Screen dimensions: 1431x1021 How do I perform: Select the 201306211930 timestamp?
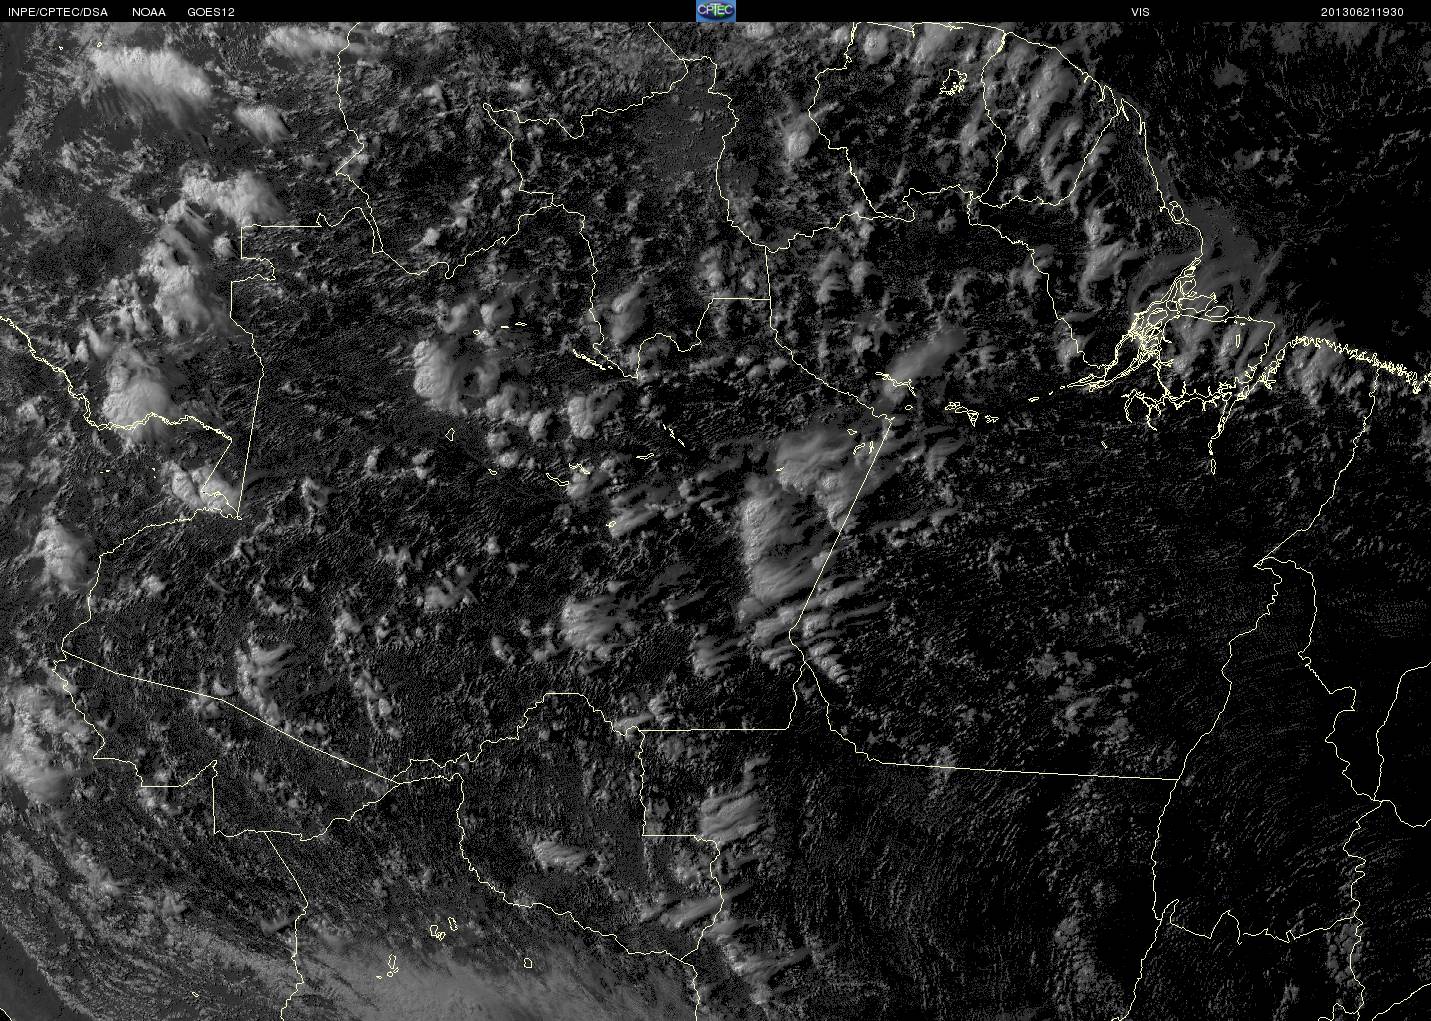pos(1362,12)
